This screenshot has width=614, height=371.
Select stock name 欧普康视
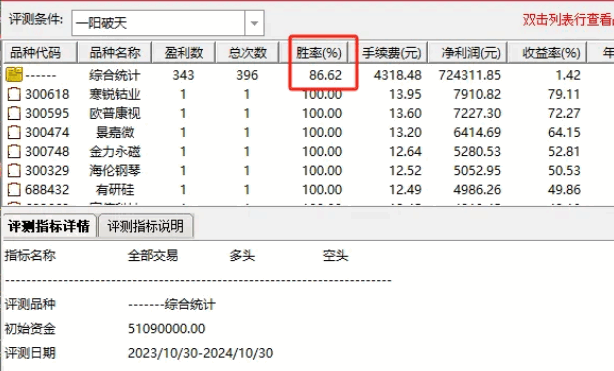click(115, 113)
